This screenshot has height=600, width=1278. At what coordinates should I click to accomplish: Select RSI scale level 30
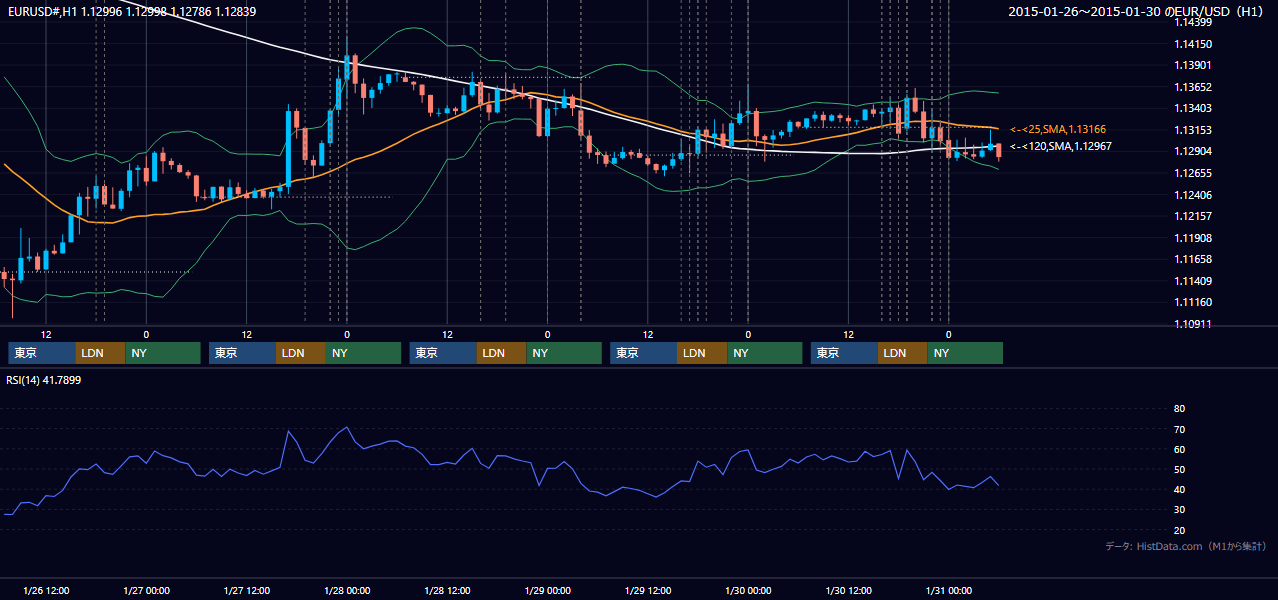tap(1179, 510)
